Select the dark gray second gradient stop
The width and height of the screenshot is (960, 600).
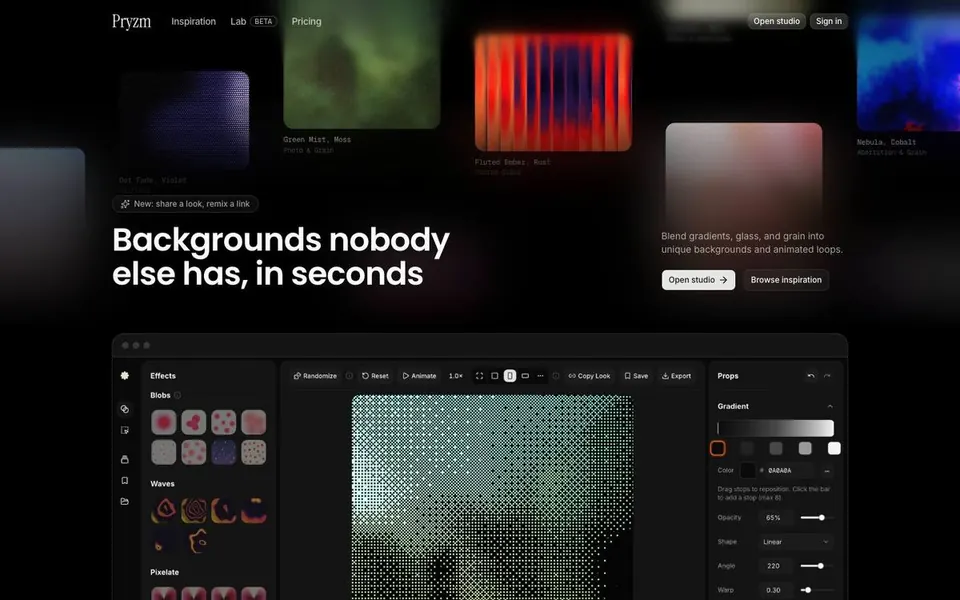tap(747, 449)
